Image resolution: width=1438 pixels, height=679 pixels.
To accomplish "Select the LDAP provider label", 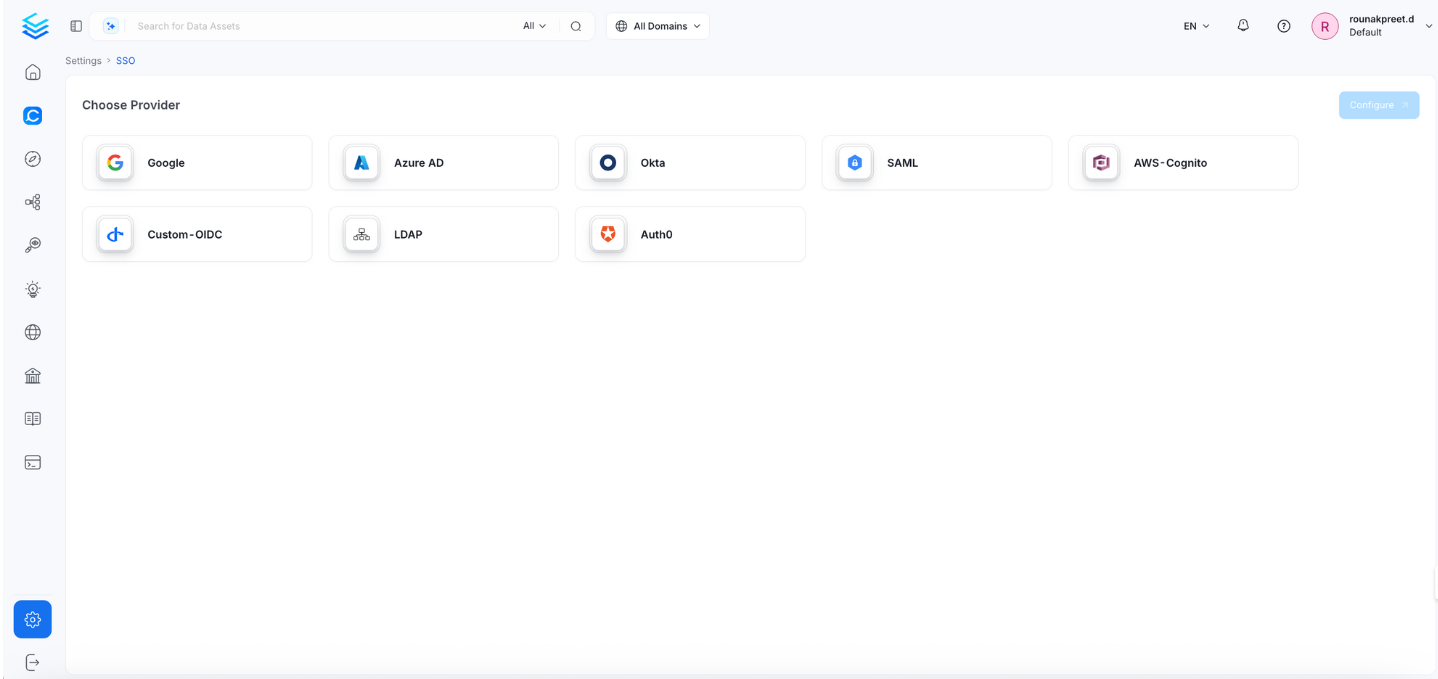I will pos(408,235).
